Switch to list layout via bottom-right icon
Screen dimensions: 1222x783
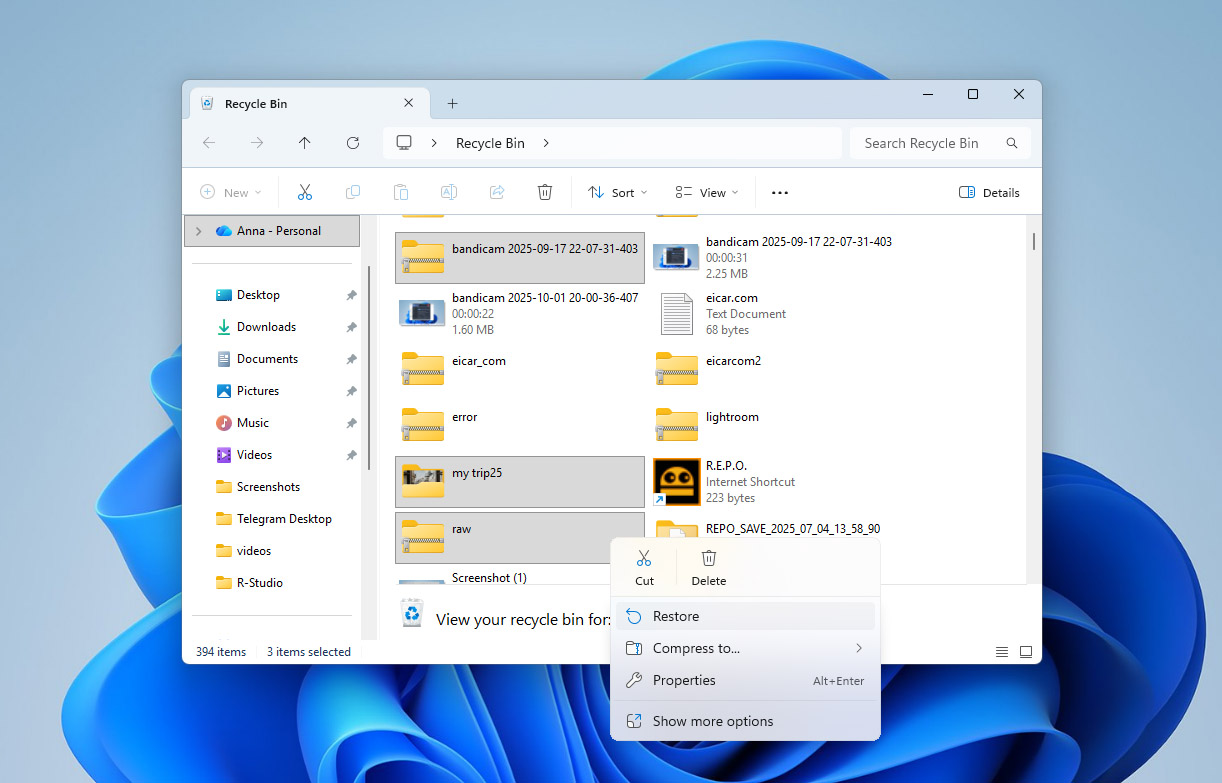1001,651
